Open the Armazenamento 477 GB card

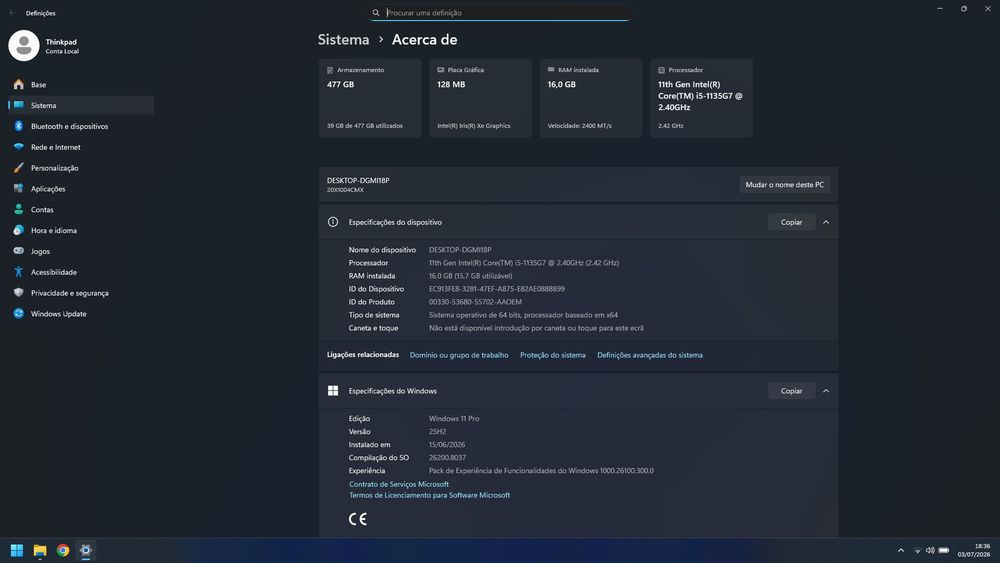[370, 98]
